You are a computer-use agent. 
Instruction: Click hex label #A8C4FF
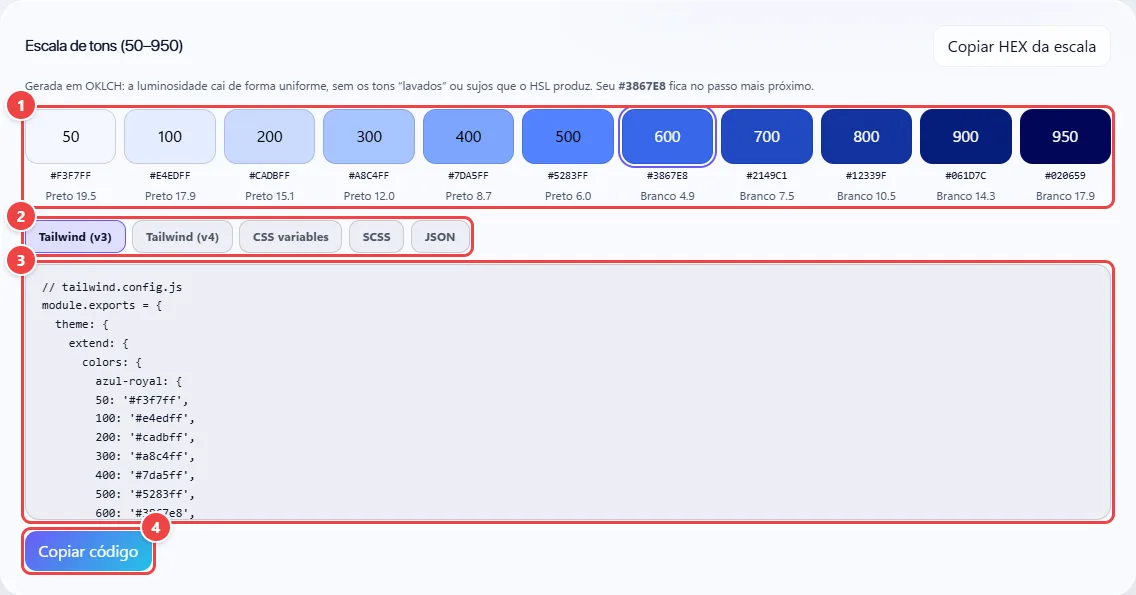pyautogui.click(x=369, y=175)
